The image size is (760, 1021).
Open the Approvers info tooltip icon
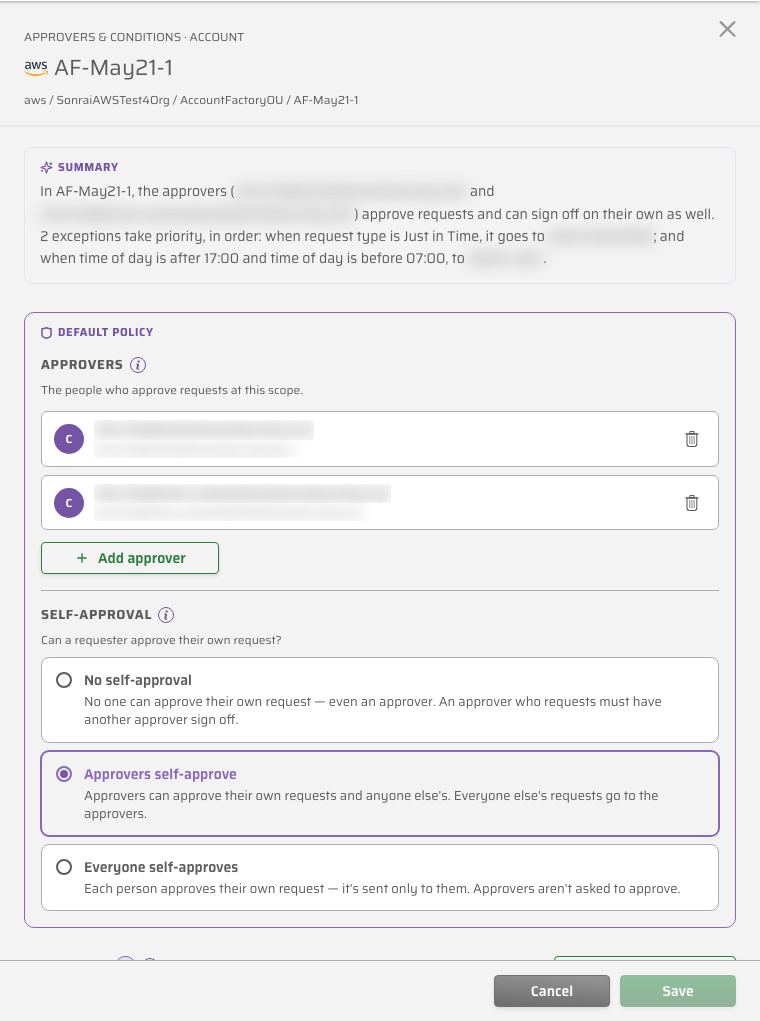tap(137, 365)
